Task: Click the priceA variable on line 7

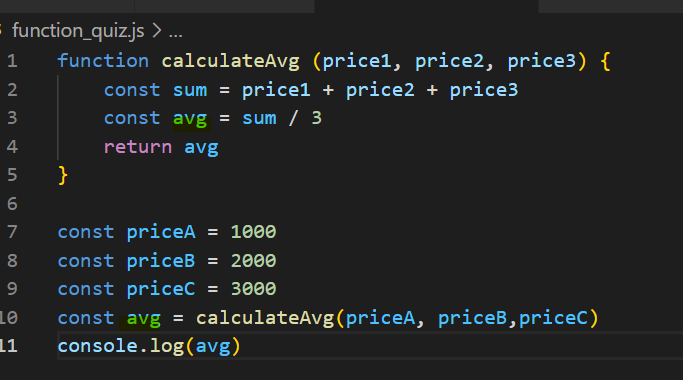Action: (161, 232)
